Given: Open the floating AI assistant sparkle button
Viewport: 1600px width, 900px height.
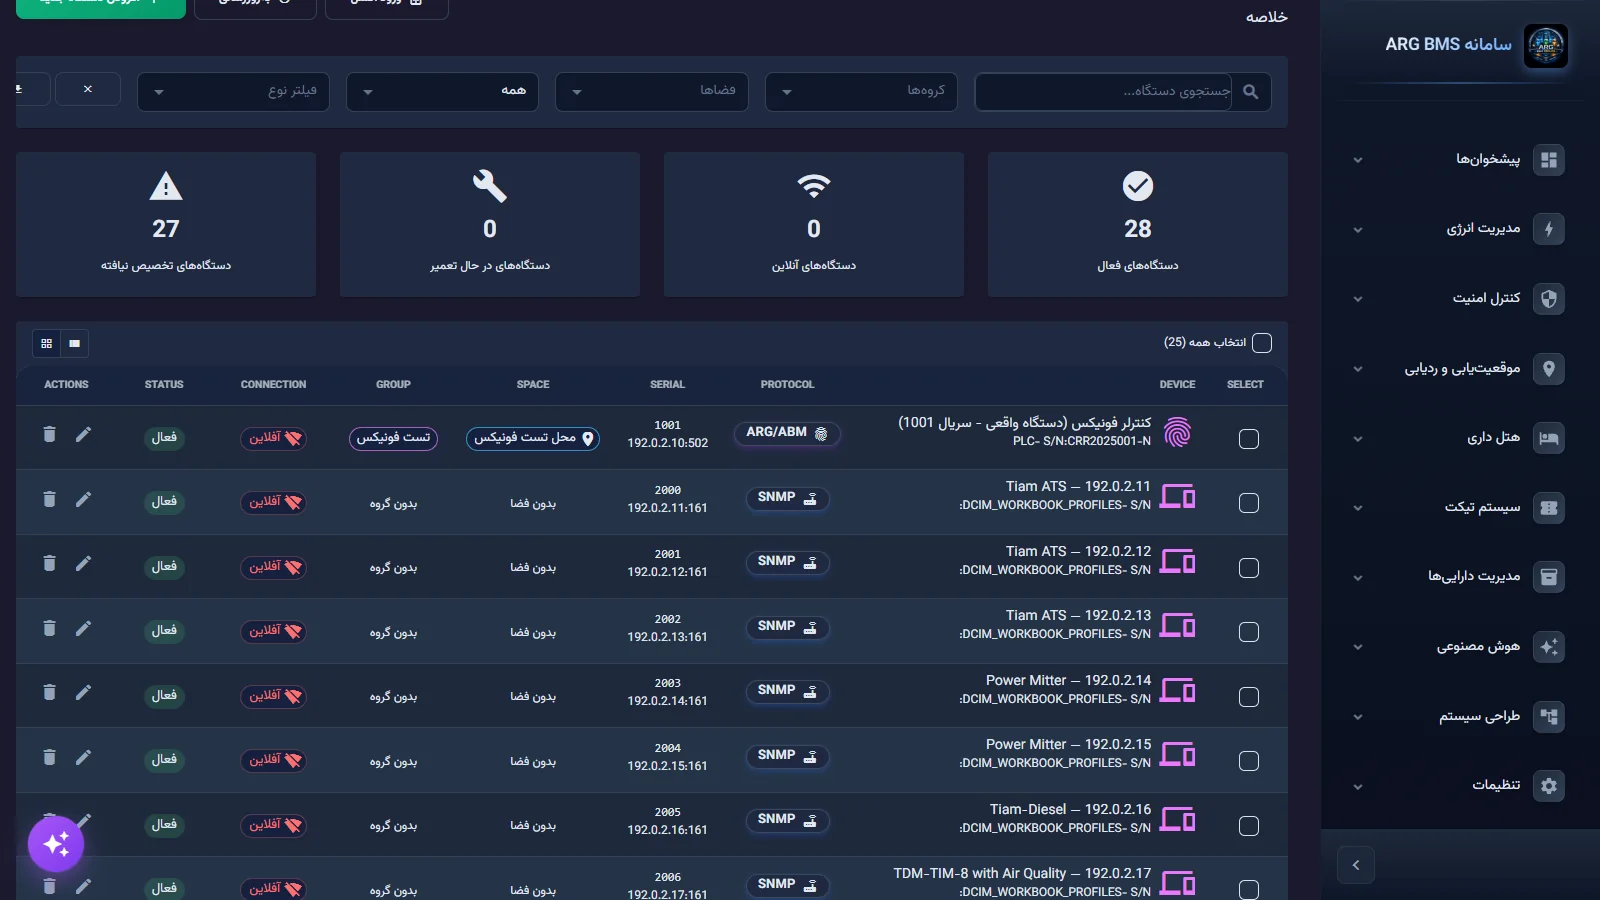Looking at the screenshot, I should tap(56, 844).
